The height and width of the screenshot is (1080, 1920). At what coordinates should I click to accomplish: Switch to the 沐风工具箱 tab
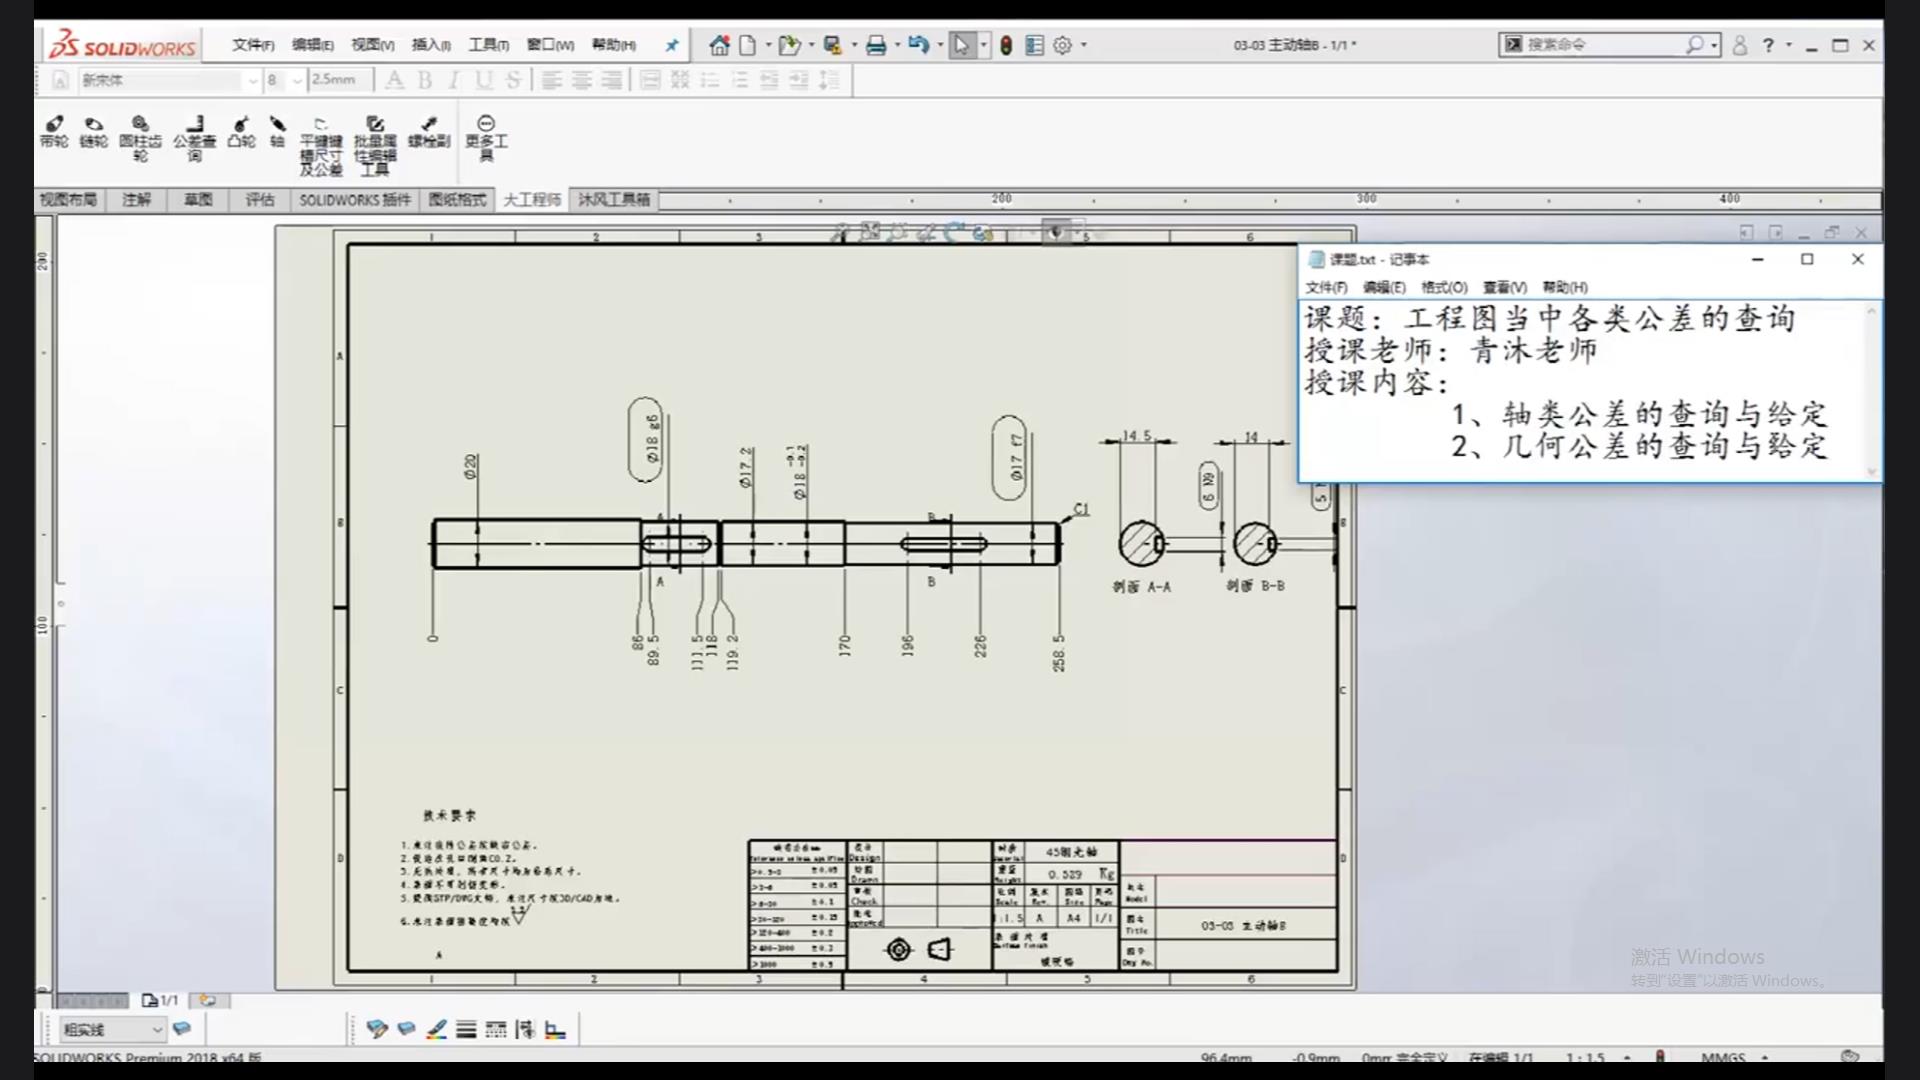tap(614, 200)
